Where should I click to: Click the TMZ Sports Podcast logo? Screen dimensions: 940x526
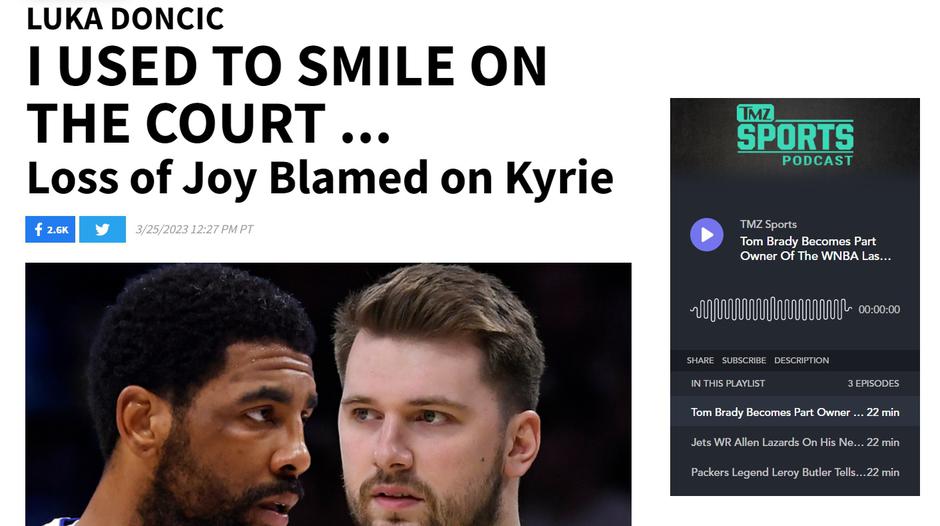pos(795,136)
